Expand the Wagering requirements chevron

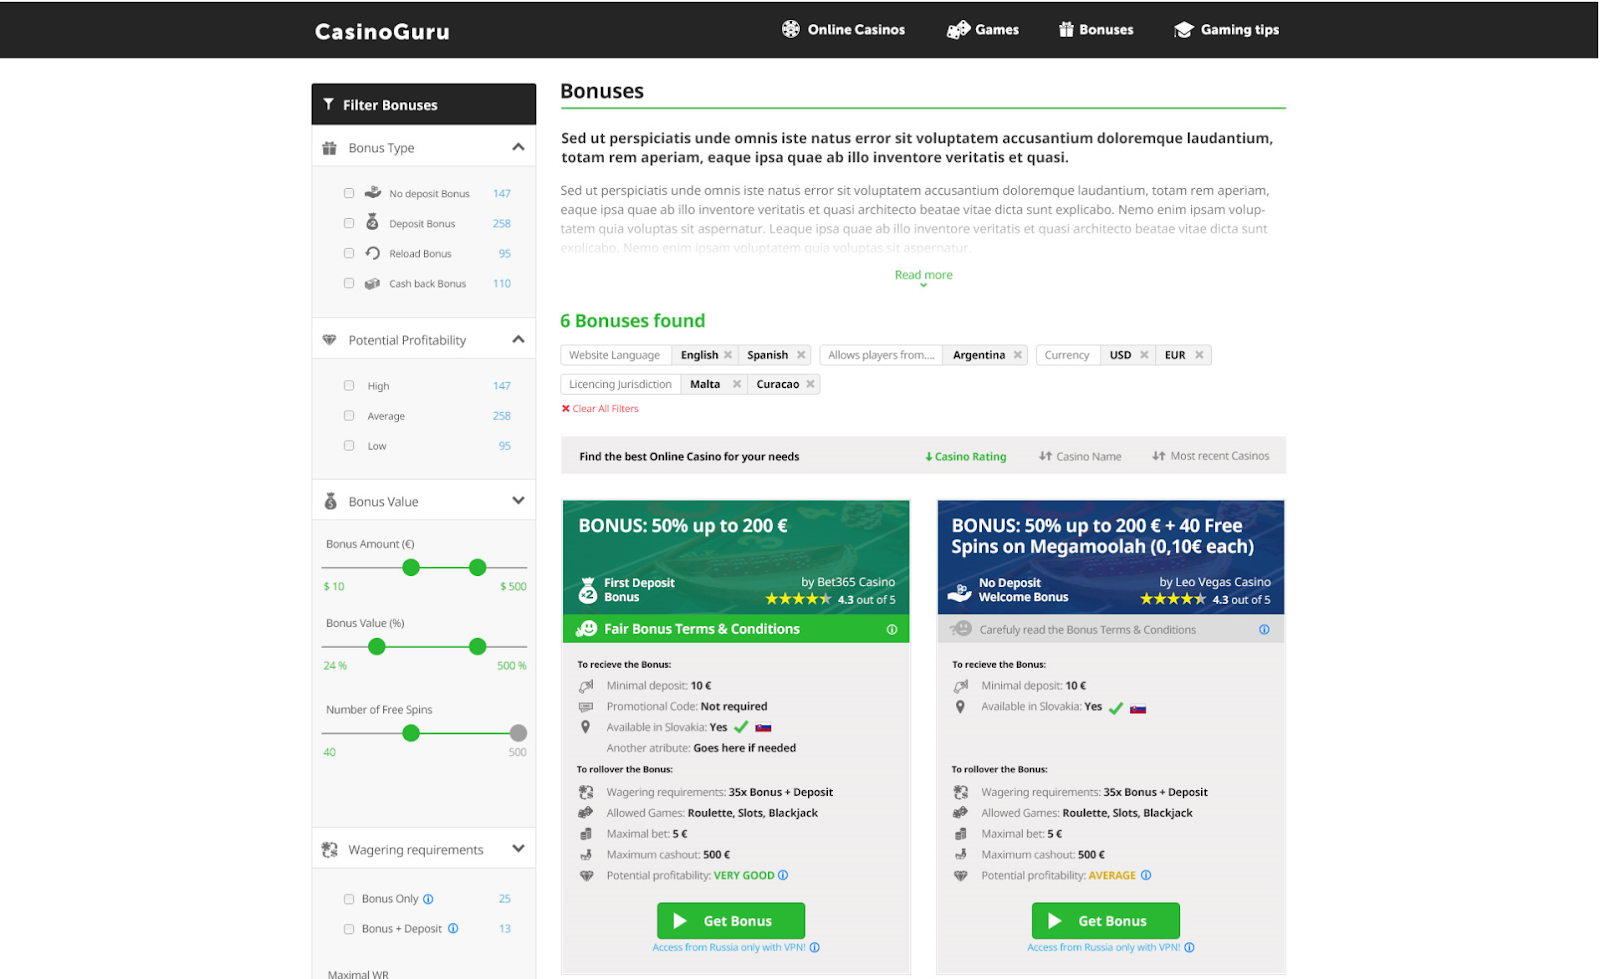518,849
